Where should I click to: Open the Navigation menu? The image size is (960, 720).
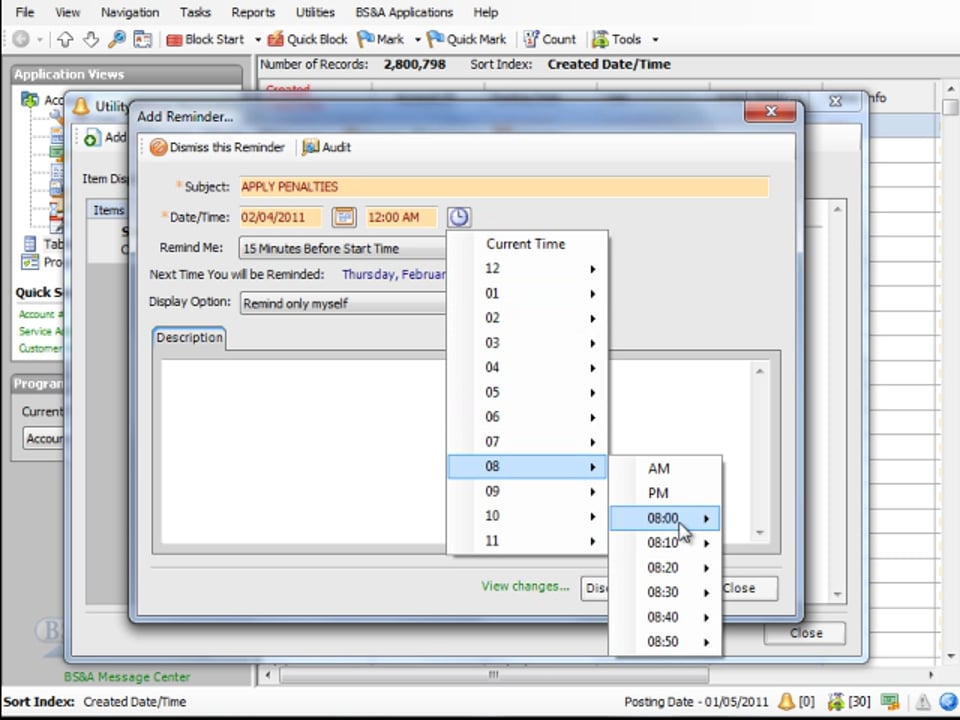[x=130, y=12]
